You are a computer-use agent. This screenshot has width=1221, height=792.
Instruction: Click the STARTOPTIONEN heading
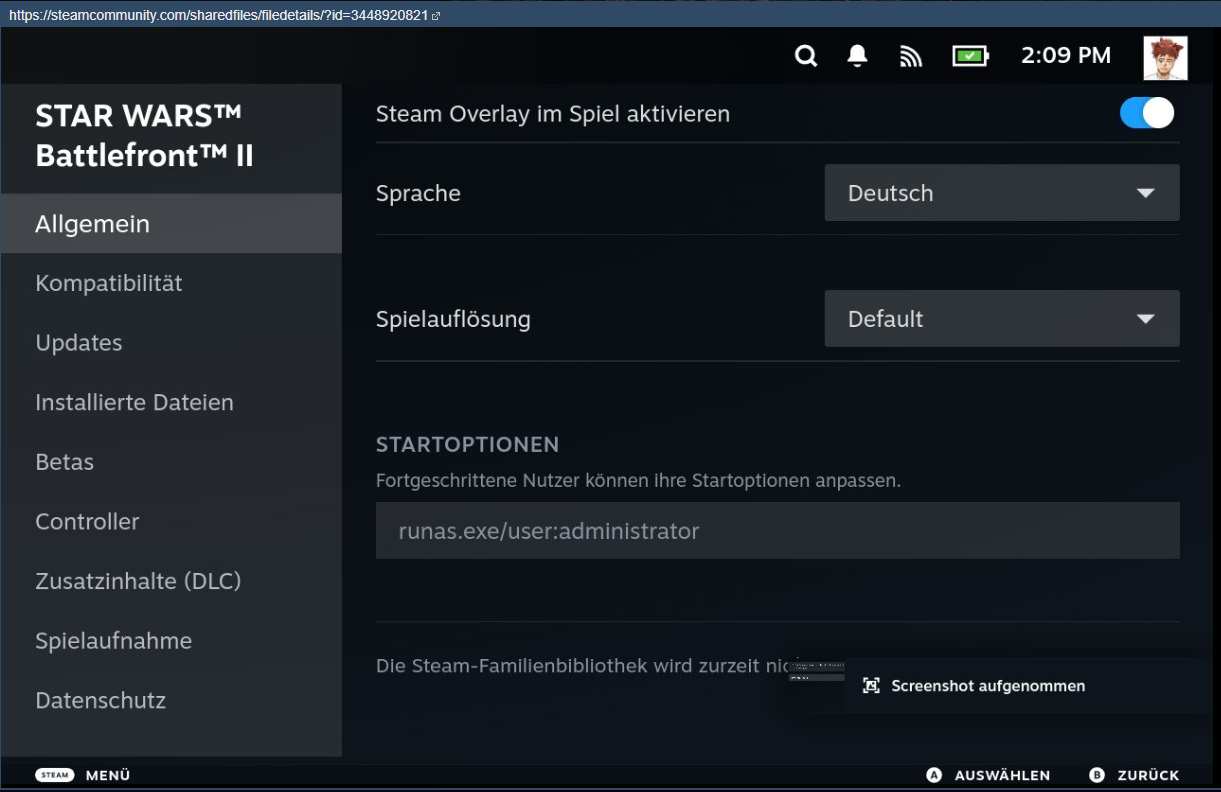pyautogui.click(x=467, y=444)
